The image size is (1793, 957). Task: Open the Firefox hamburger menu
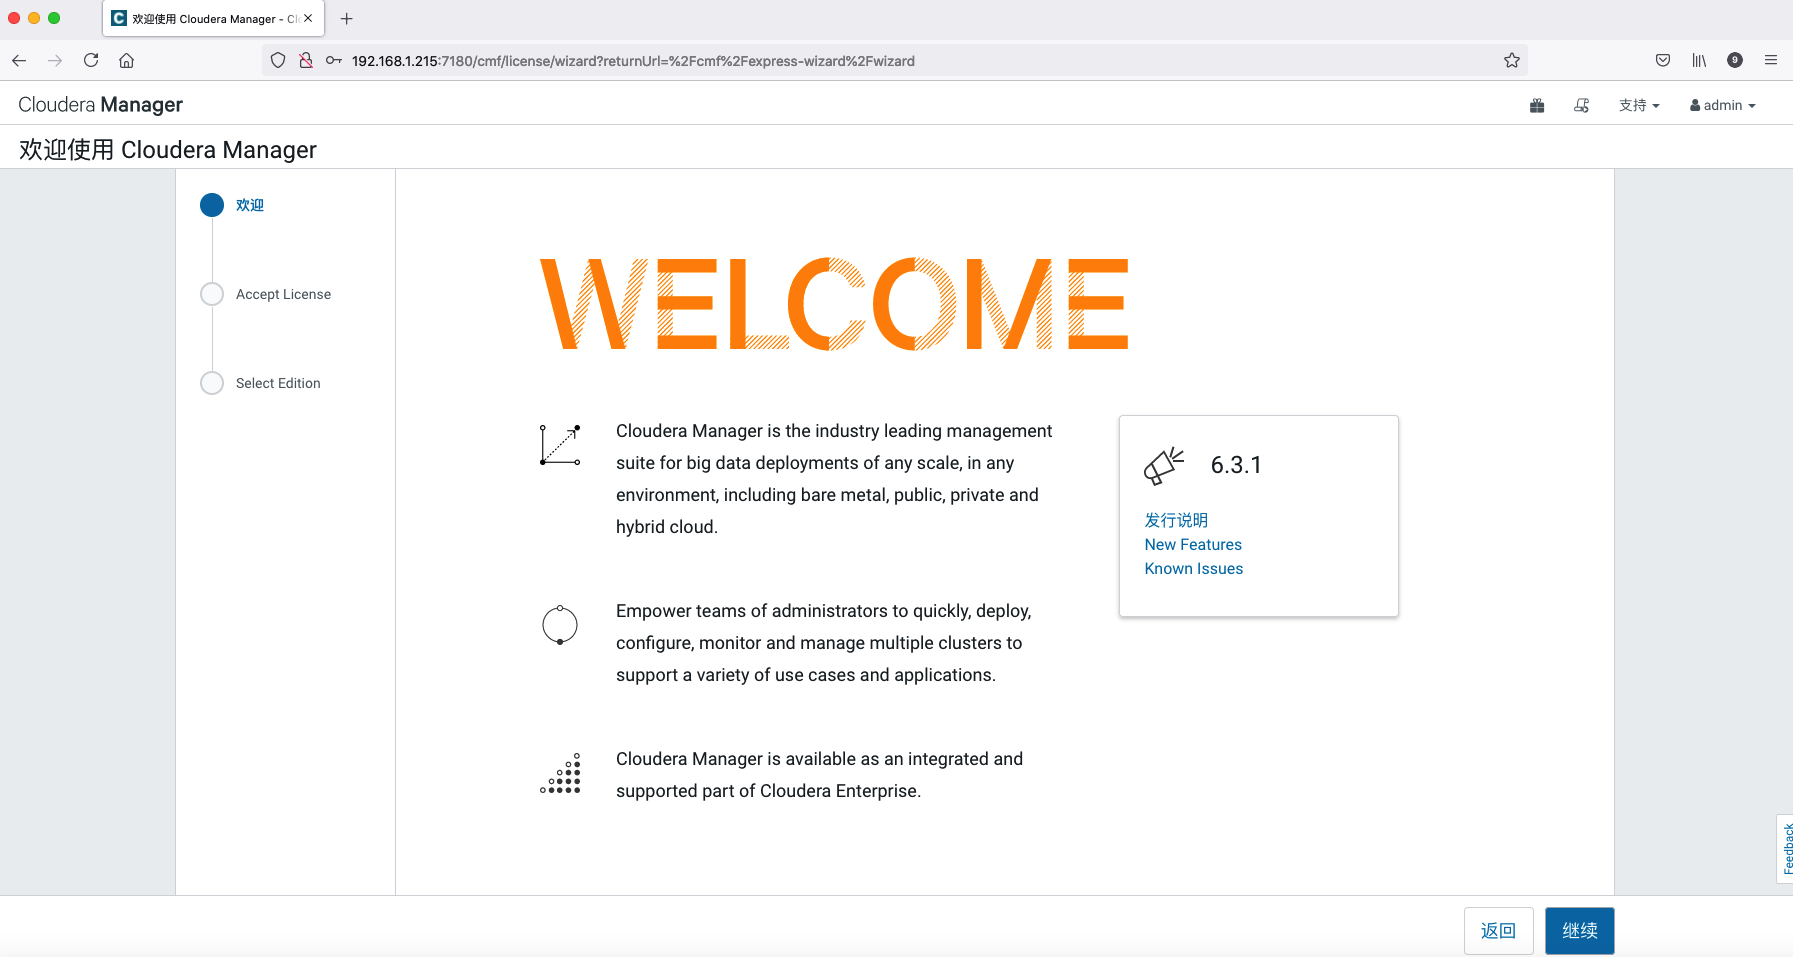tap(1771, 60)
